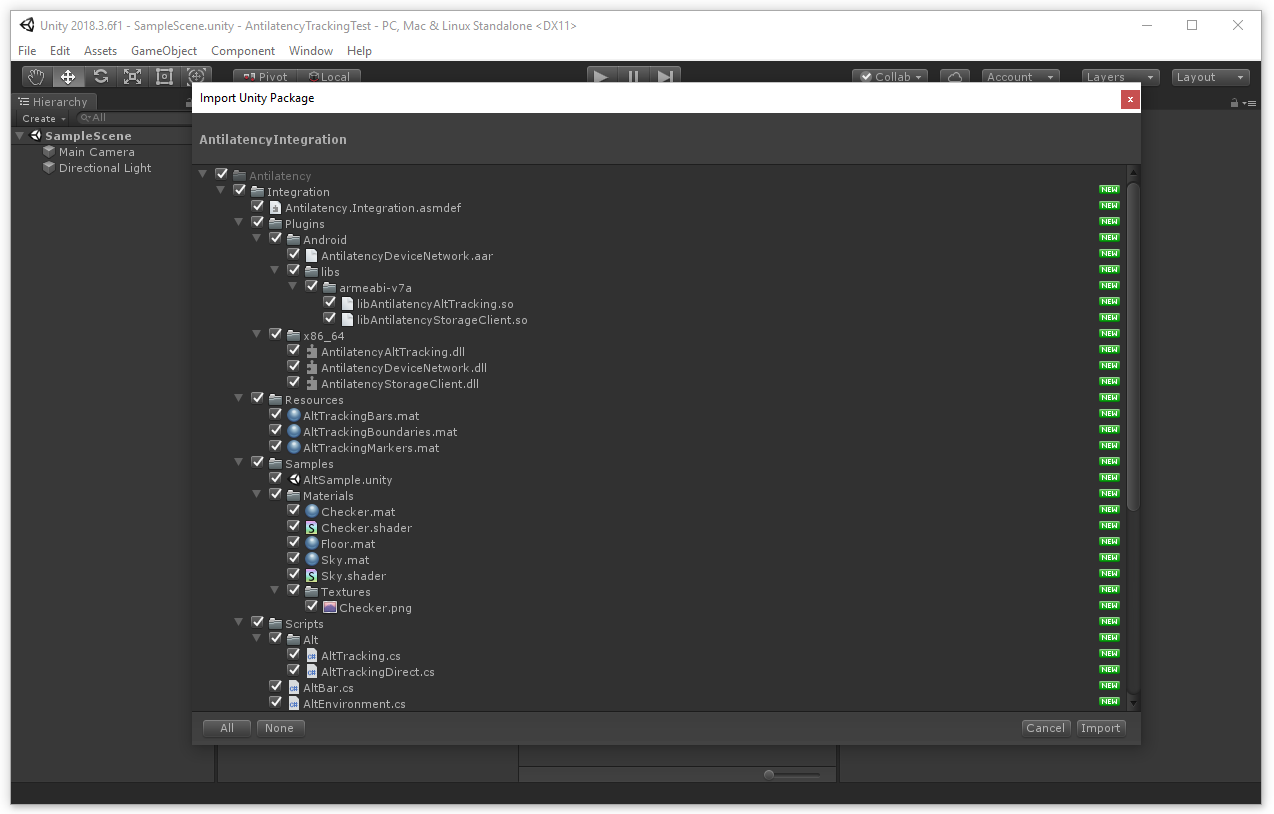Uncheck the x86_64 folder checkbox
Screen dimensions: 1274x814
tap(275, 335)
